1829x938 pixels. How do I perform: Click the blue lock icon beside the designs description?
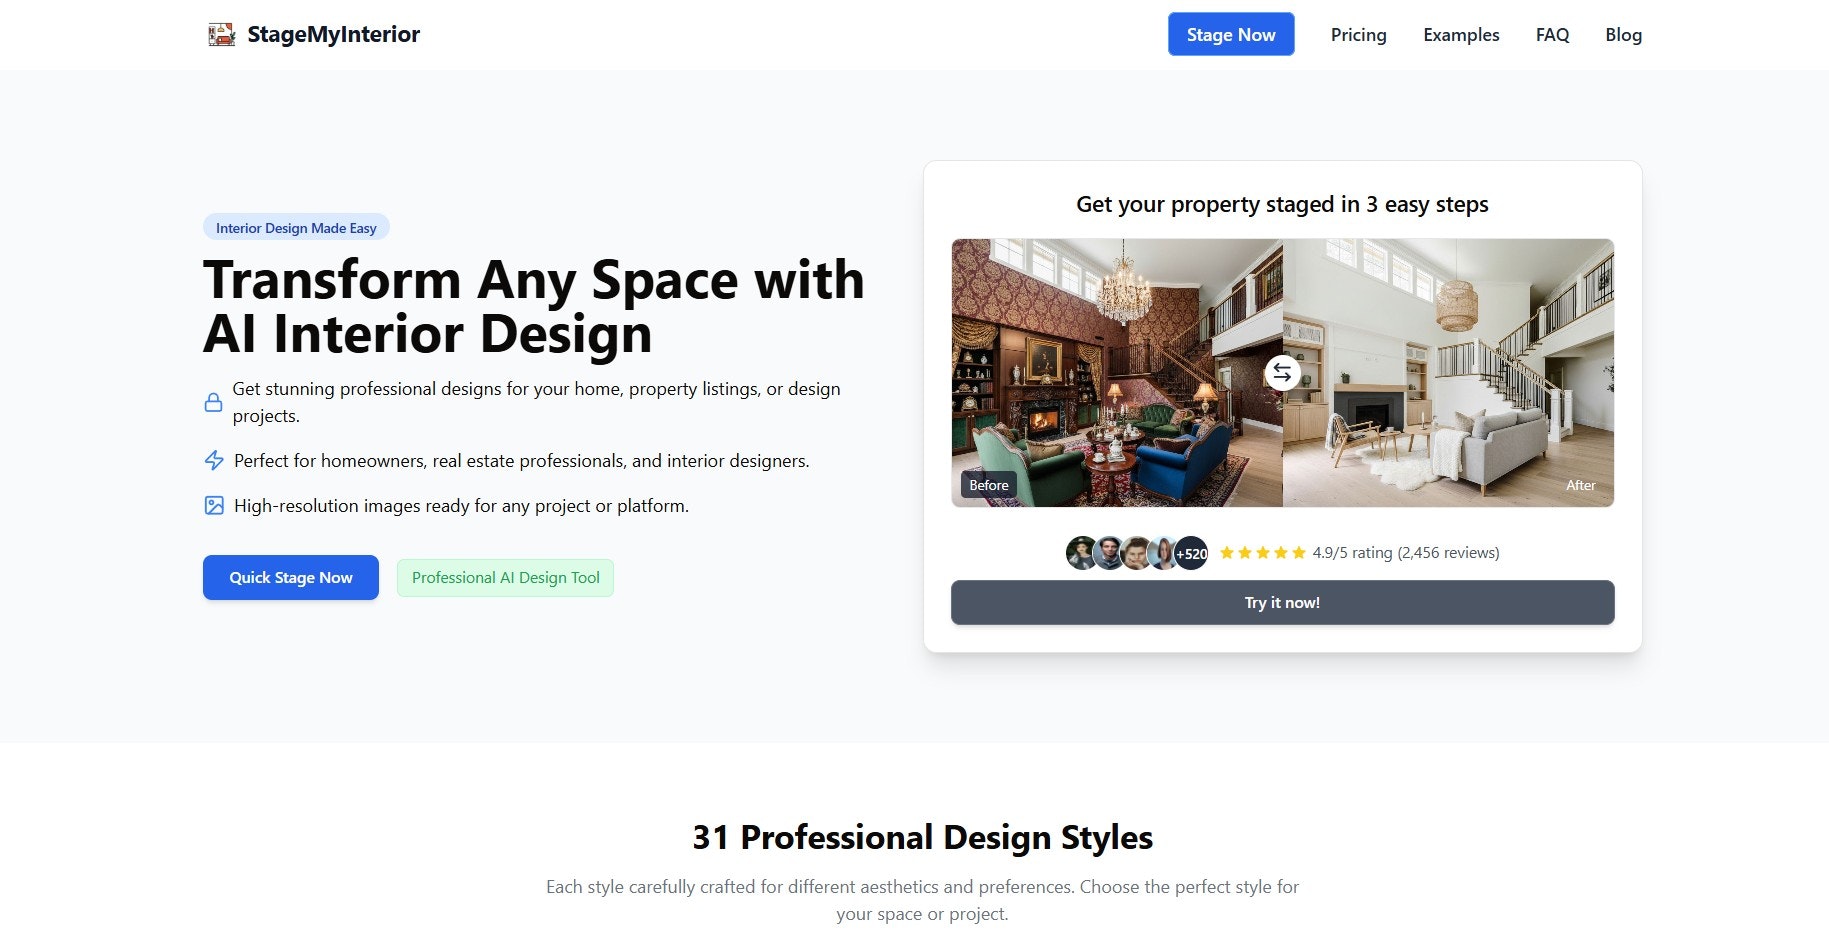click(x=213, y=401)
